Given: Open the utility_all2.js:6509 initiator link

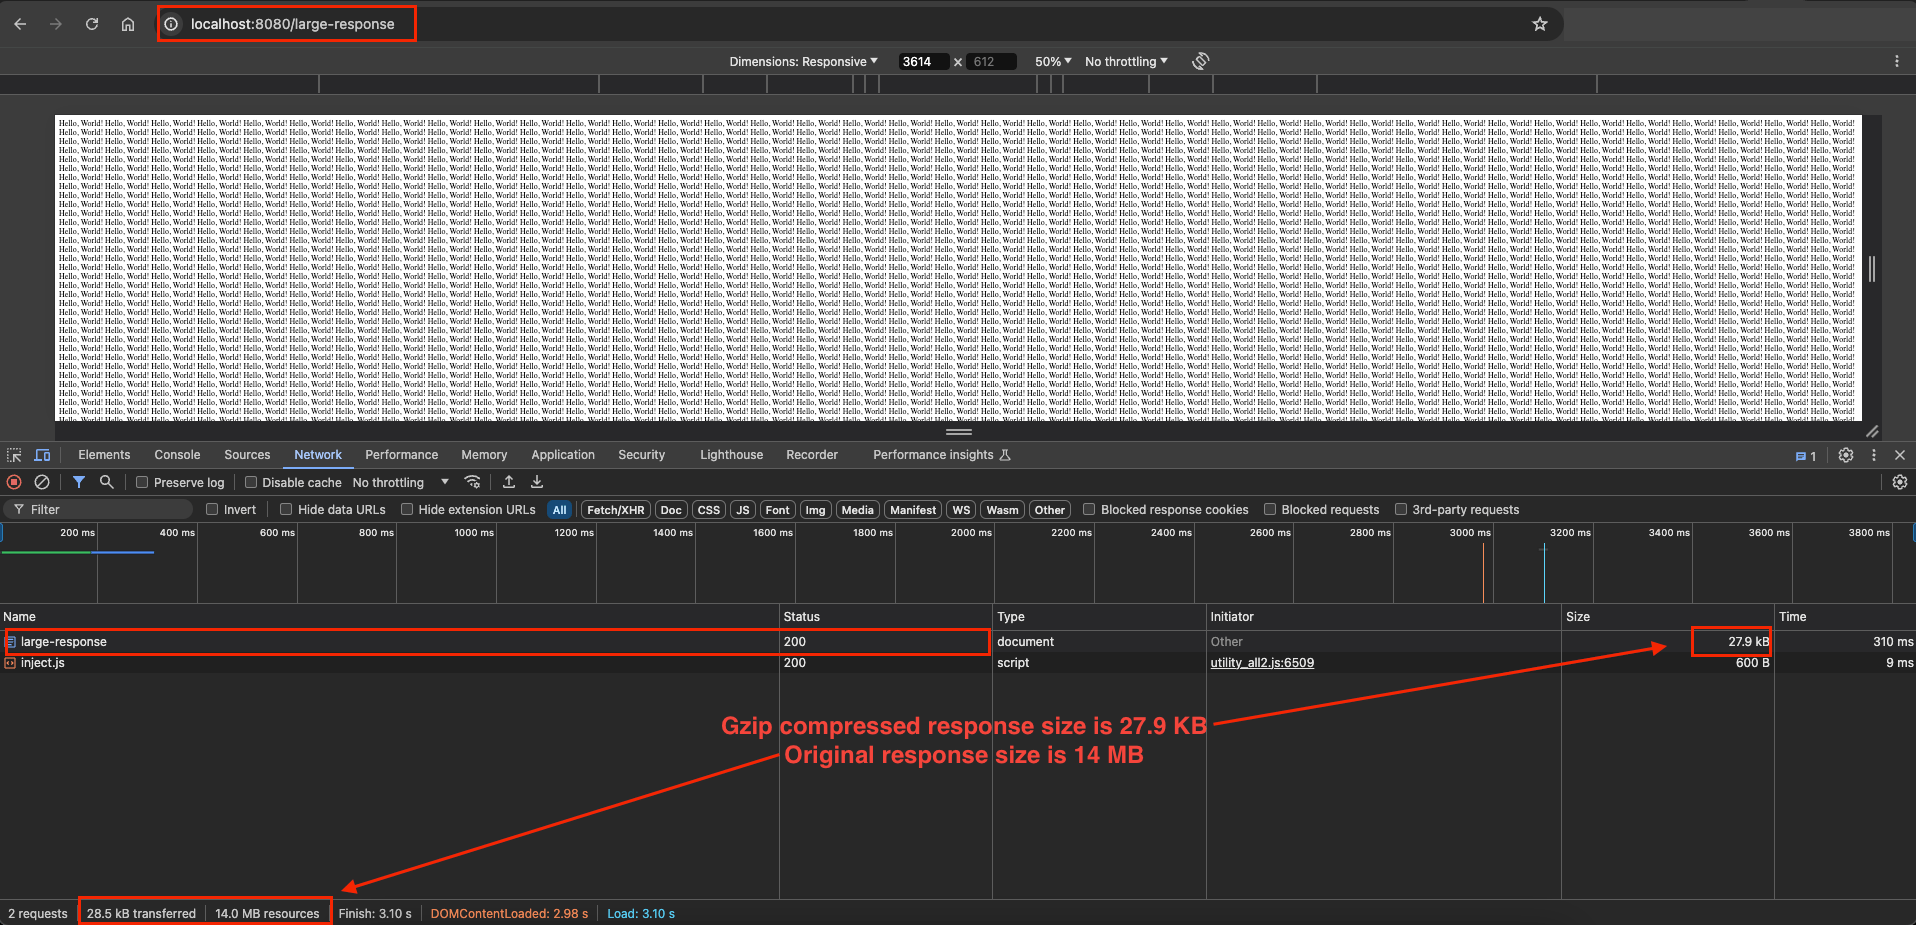Looking at the screenshot, I should tap(1262, 663).
